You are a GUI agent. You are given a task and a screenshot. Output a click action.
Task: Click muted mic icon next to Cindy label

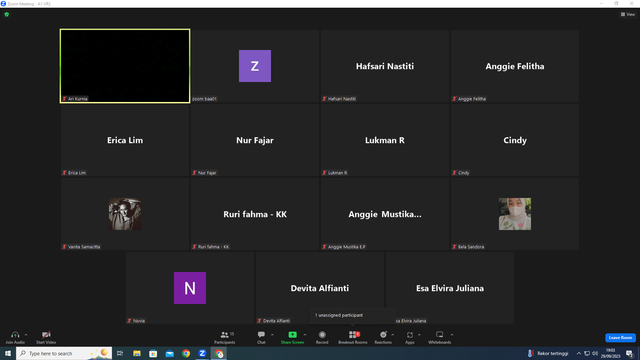(454, 173)
